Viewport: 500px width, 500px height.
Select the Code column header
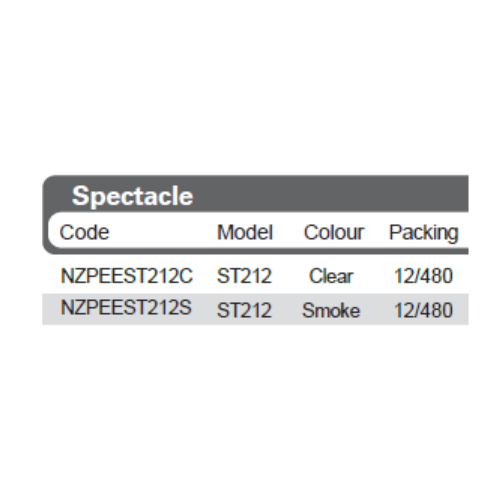[x=84, y=232]
